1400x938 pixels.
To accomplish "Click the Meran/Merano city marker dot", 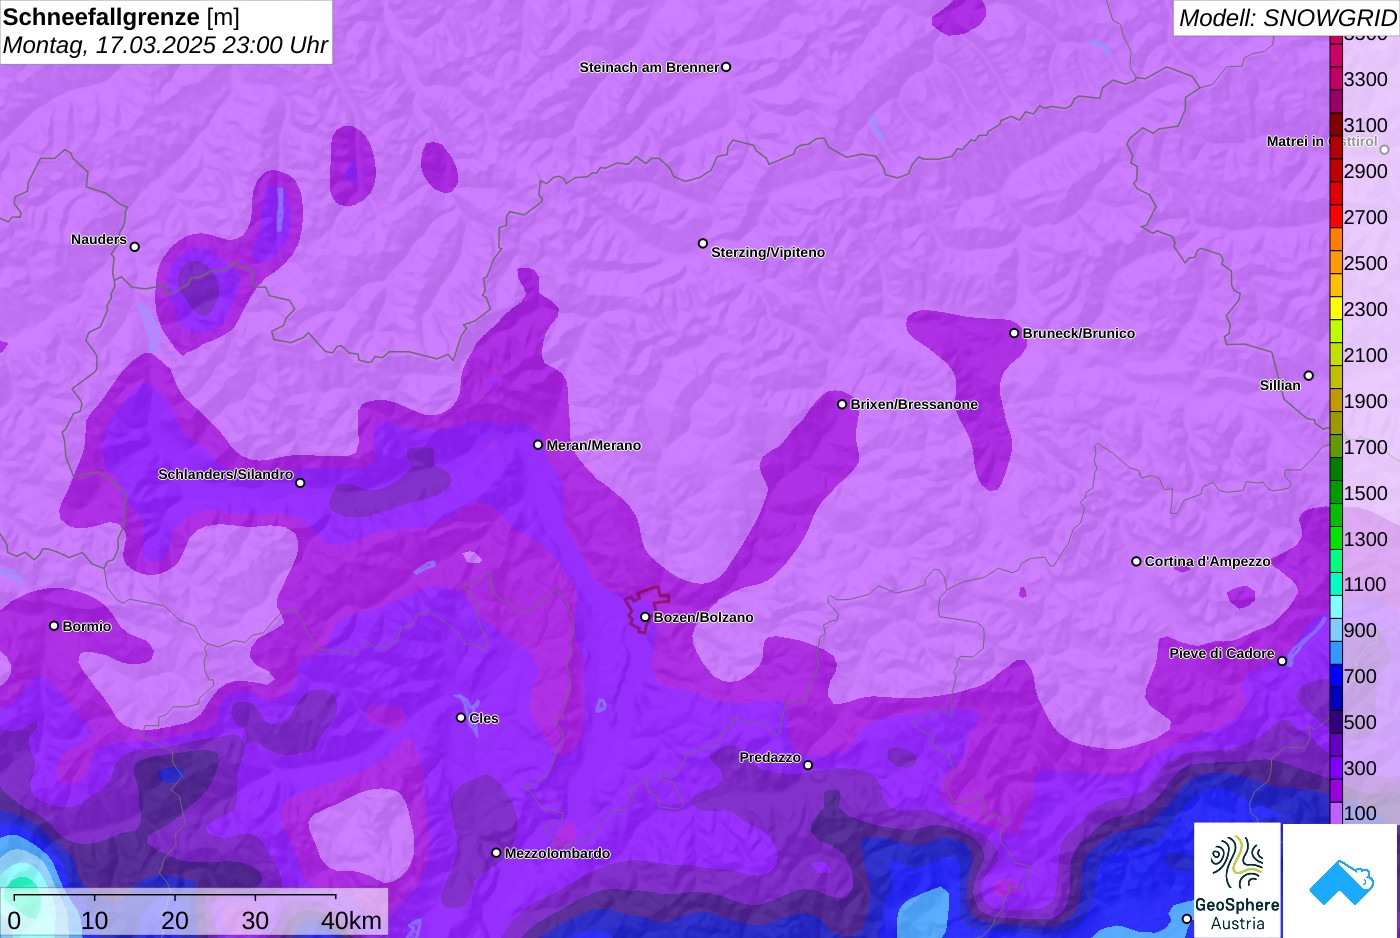I will (x=538, y=445).
